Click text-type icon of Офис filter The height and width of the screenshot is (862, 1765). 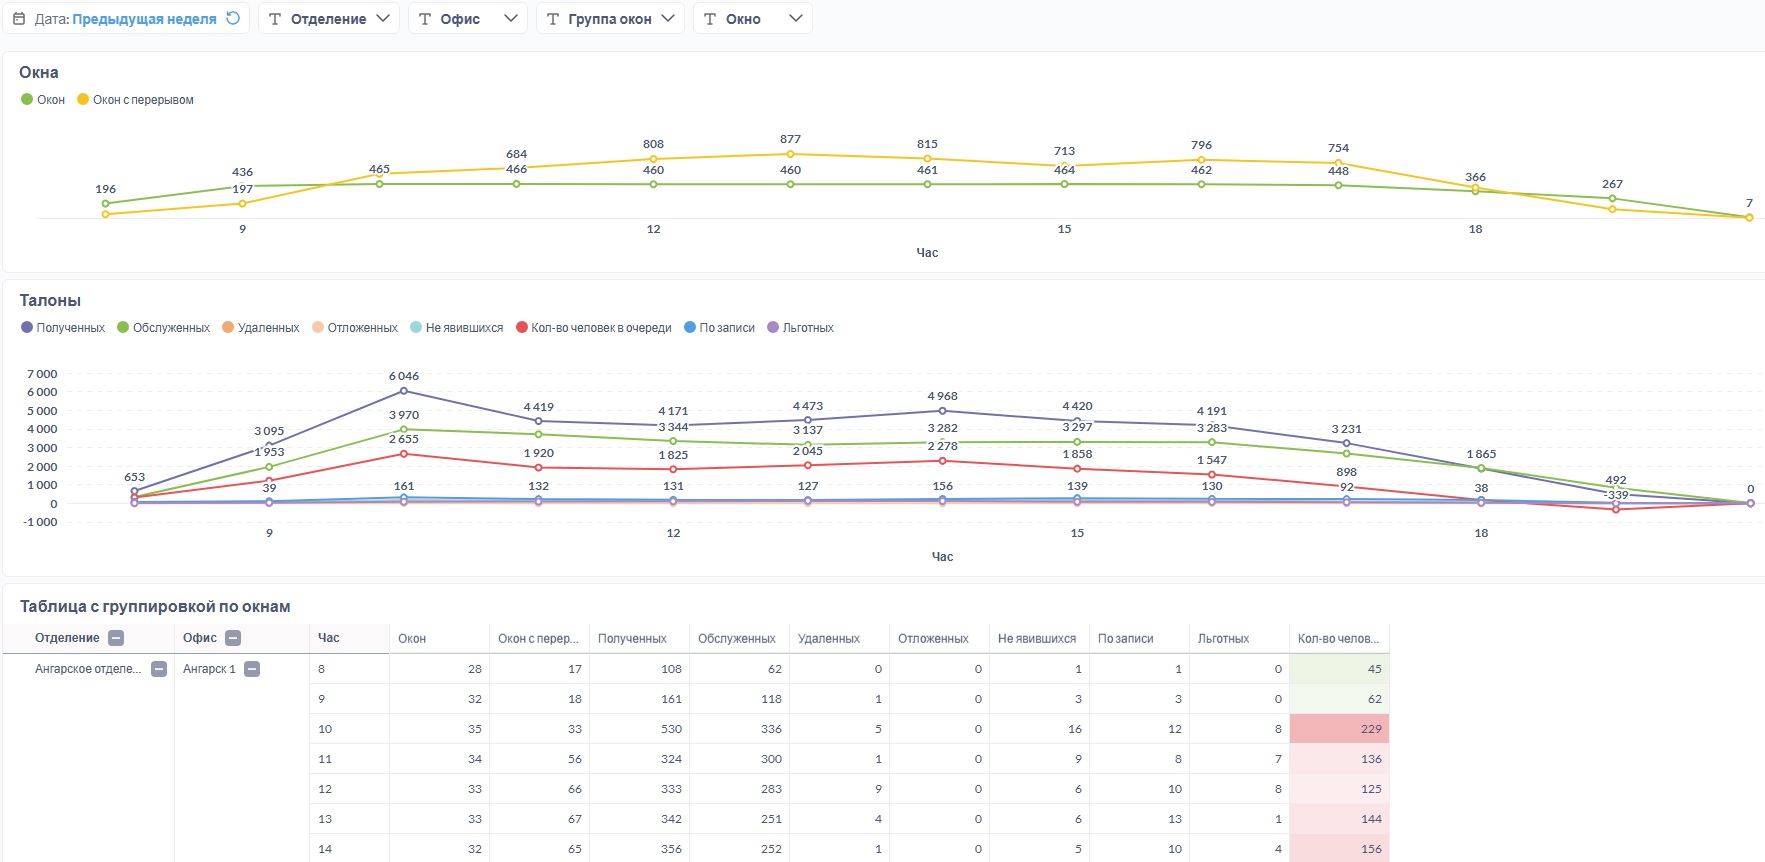[424, 19]
